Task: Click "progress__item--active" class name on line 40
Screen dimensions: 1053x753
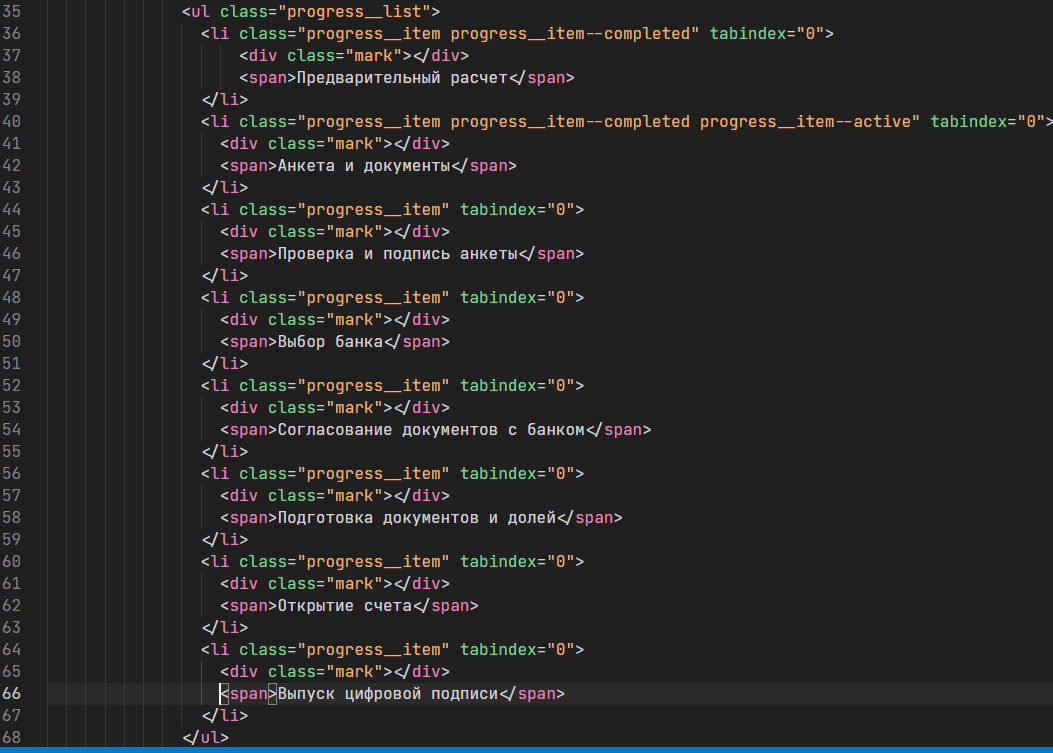Action: [x=805, y=122]
